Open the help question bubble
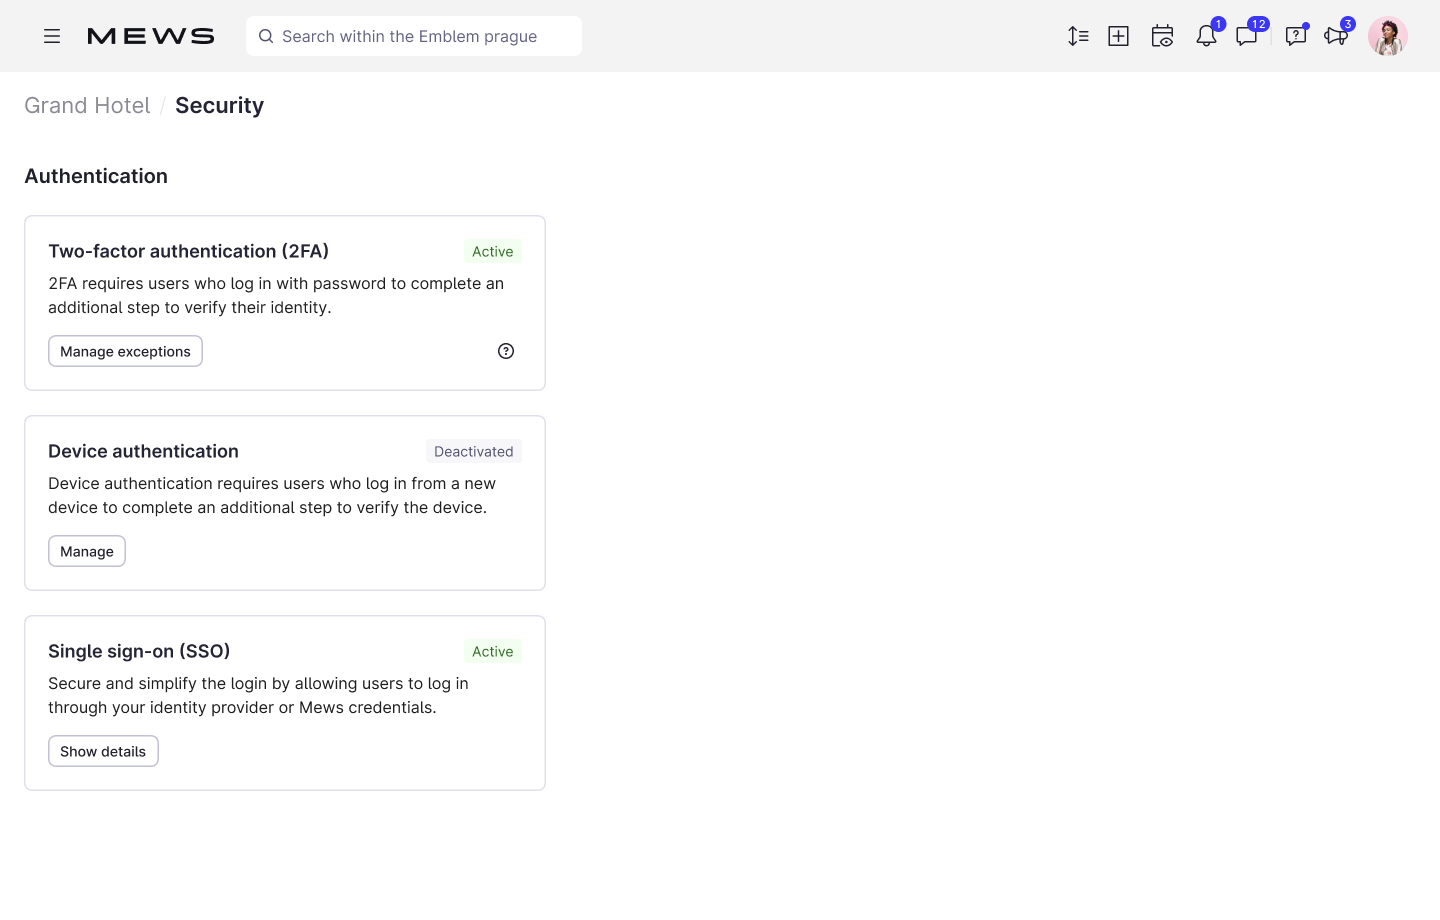Screen dimensions: 1440x920 pos(1295,36)
